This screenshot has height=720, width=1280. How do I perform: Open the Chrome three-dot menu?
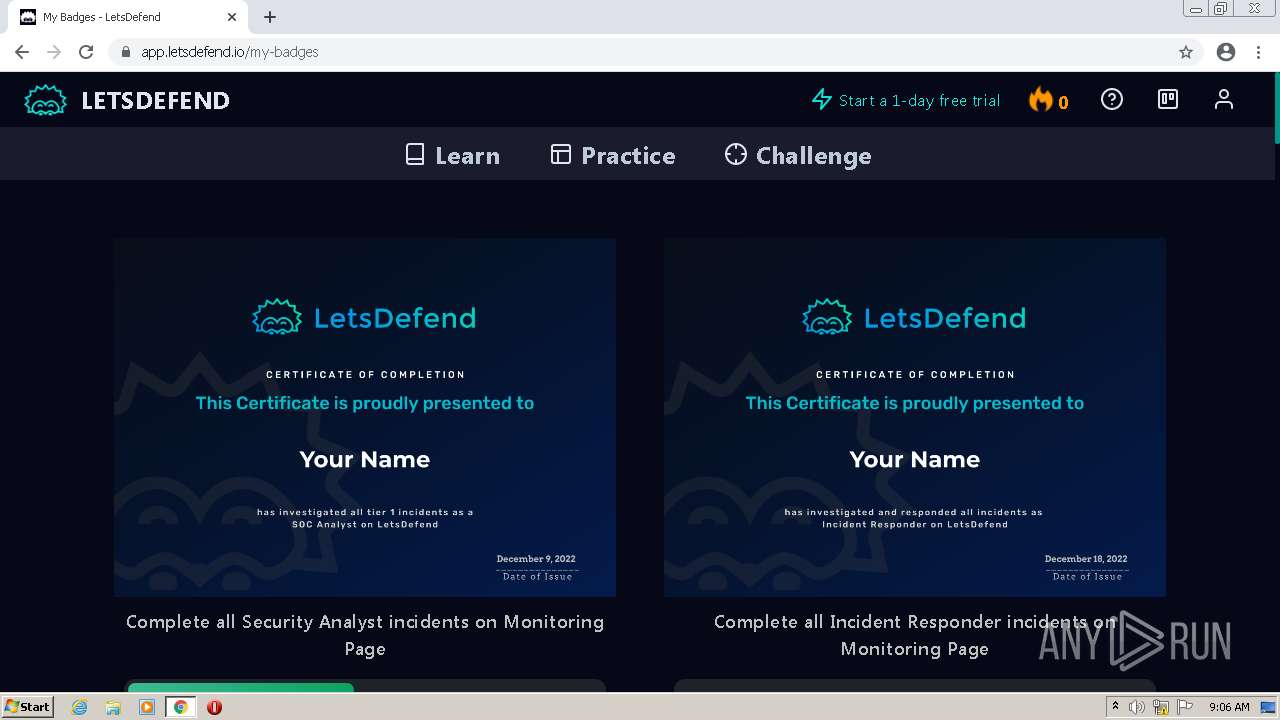[x=1259, y=52]
